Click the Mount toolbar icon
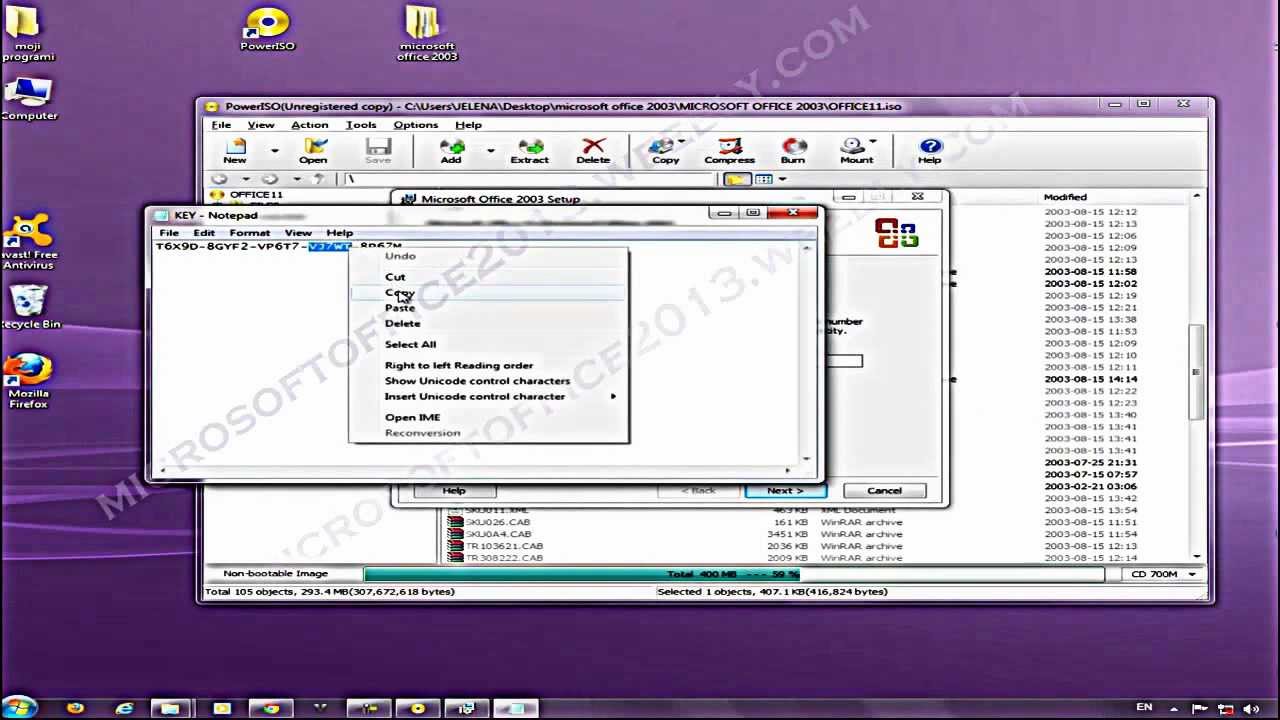 click(855, 151)
